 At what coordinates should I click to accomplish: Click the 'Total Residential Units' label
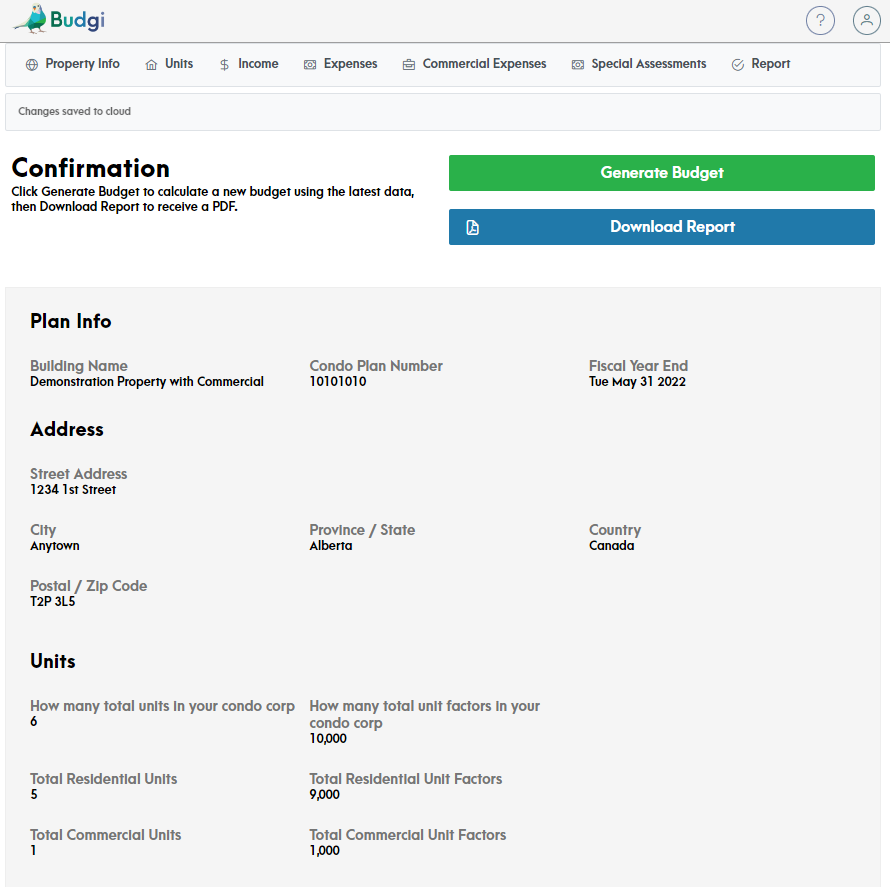click(103, 779)
